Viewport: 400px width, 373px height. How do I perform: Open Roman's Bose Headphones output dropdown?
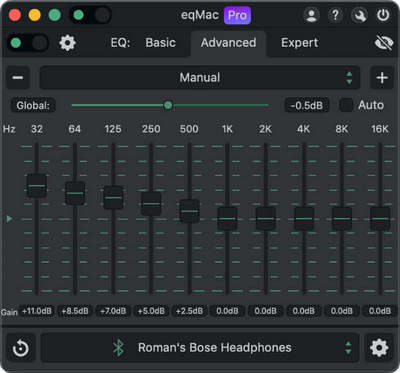(200, 348)
